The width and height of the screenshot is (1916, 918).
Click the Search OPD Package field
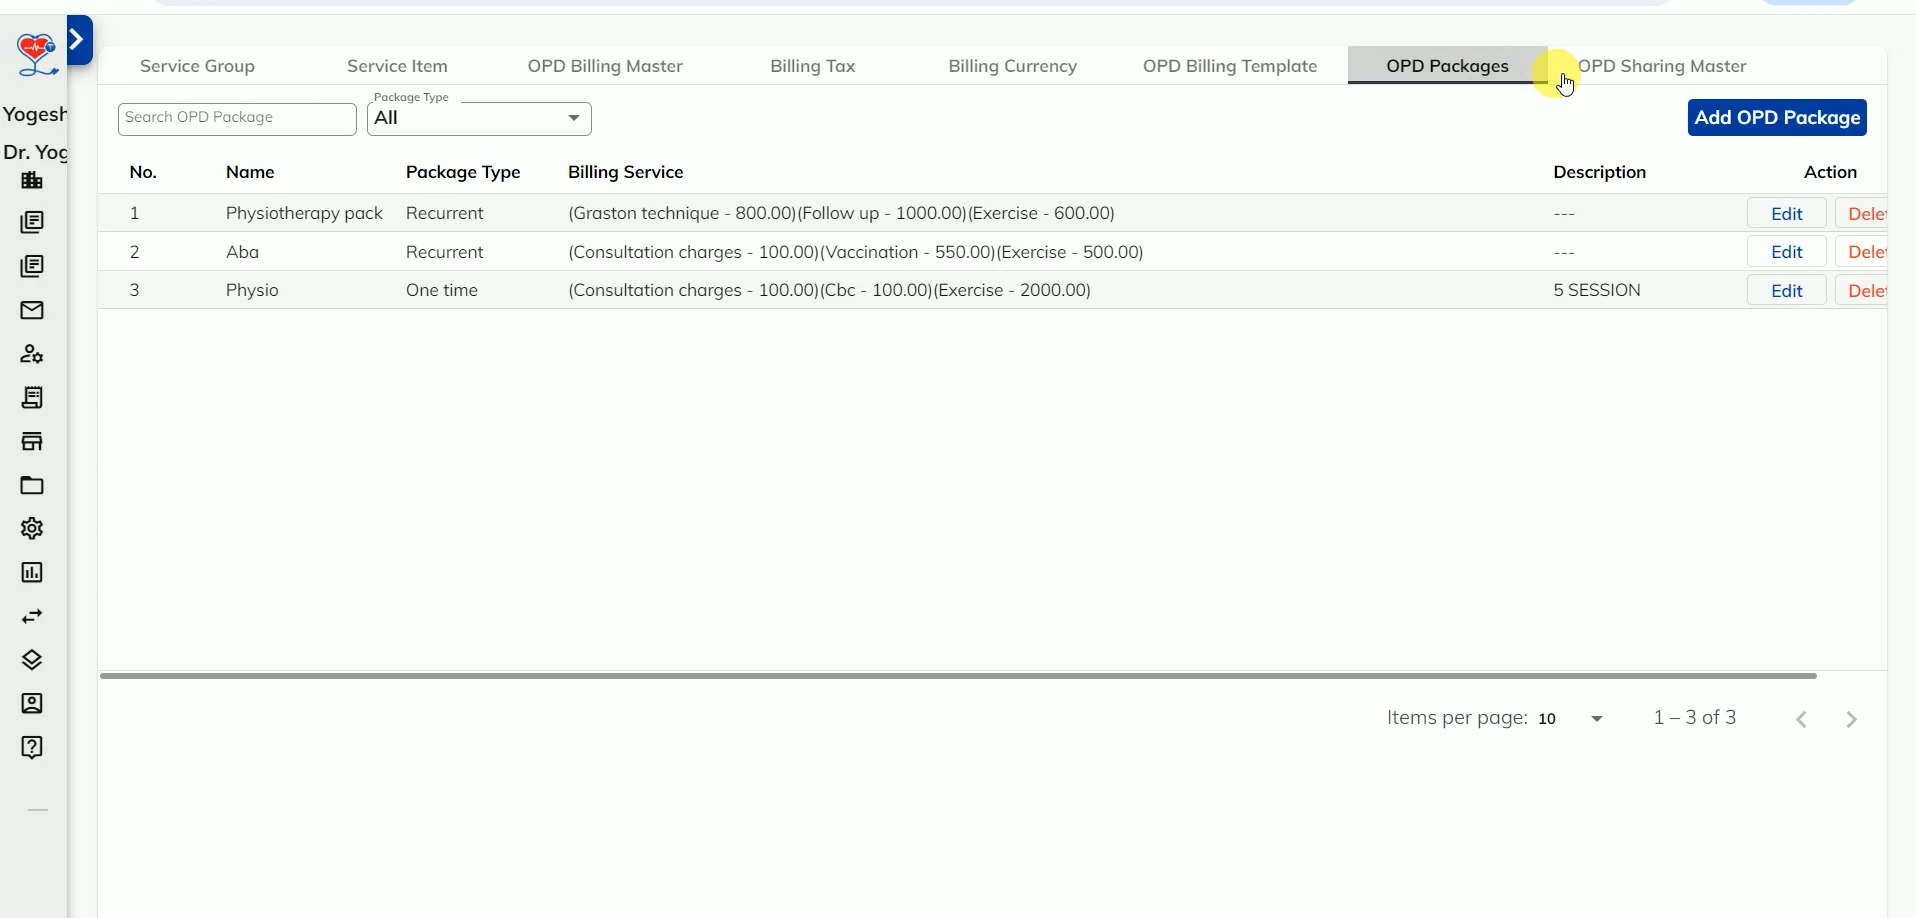(x=236, y=118)
